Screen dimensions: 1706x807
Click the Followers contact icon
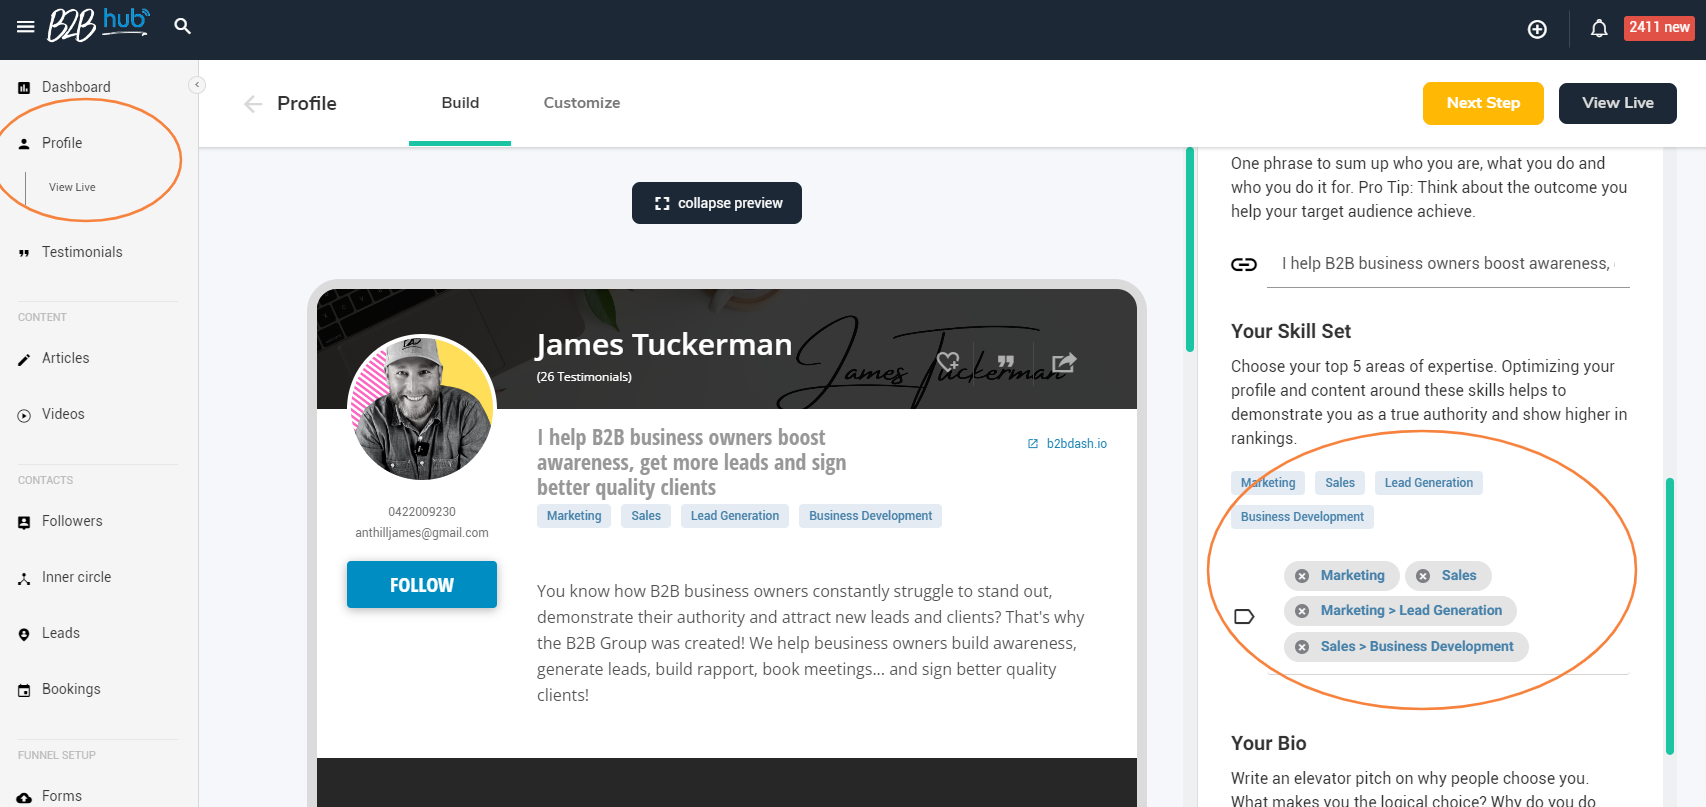(24, 522)
